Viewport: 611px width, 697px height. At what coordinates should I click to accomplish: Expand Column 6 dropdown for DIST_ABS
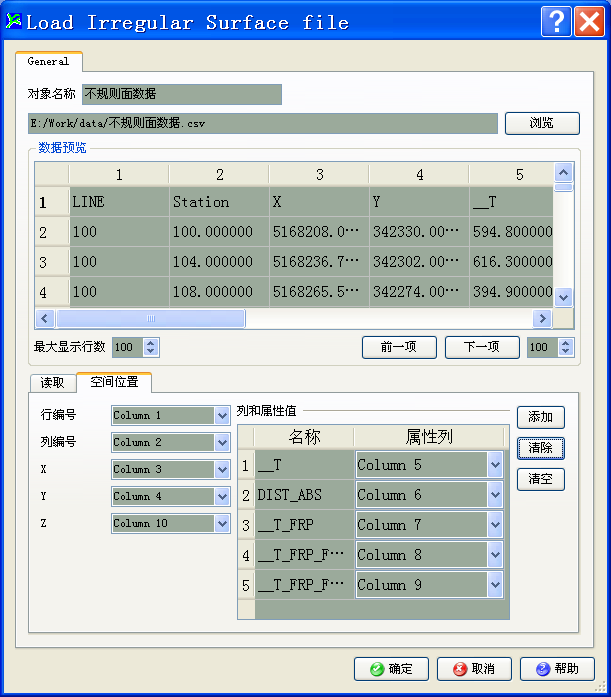[x=495, y=495]
